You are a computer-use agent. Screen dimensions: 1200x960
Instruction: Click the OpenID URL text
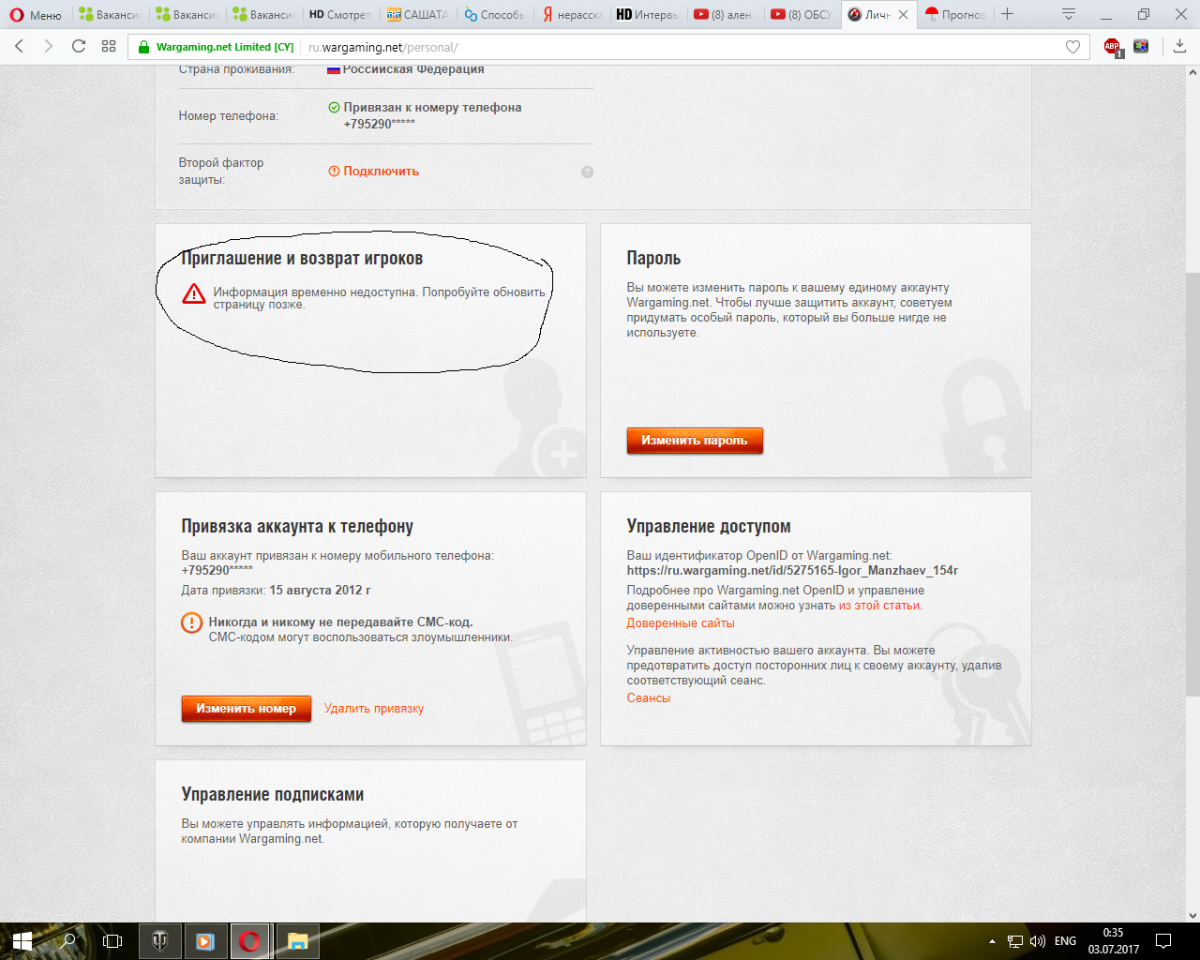[x=793, y=571]
